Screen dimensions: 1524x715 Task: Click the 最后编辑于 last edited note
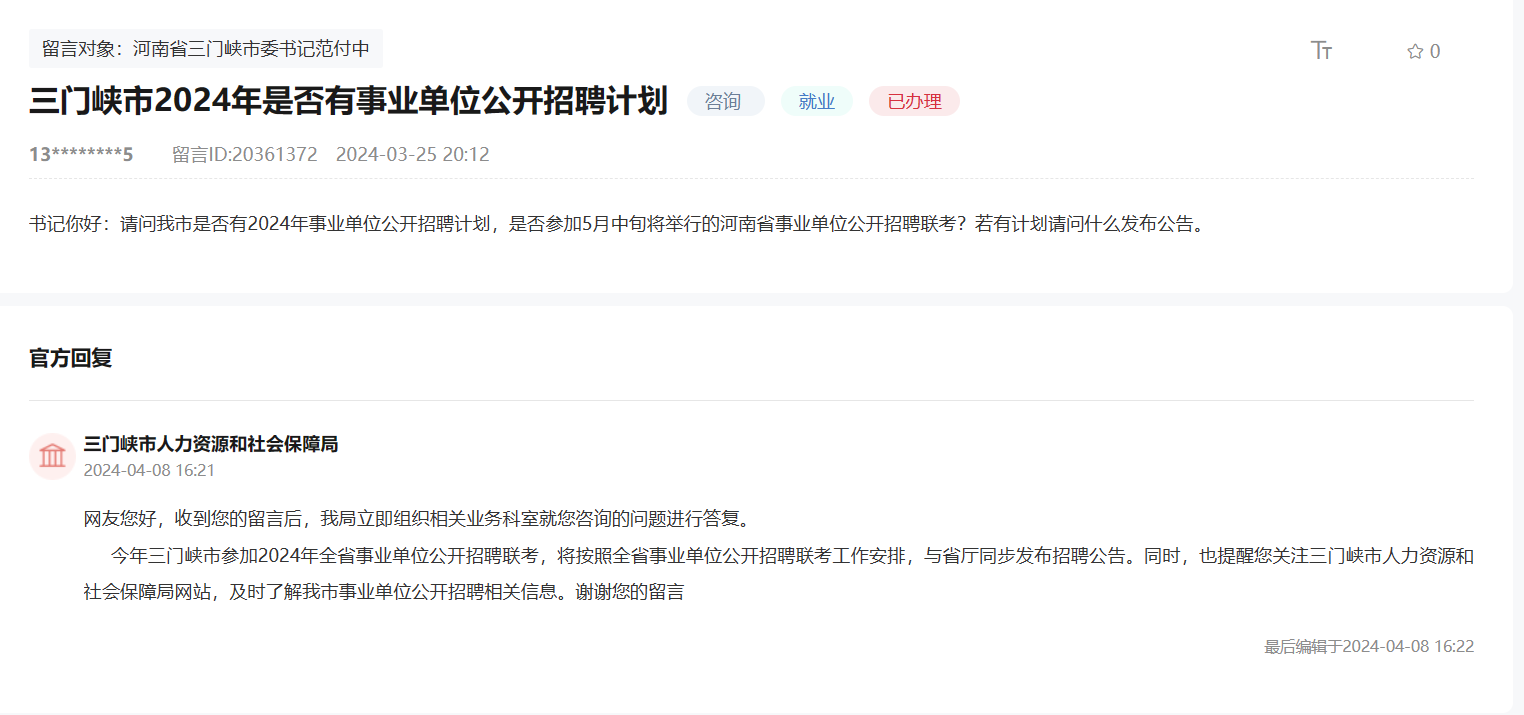(1368, 647)
